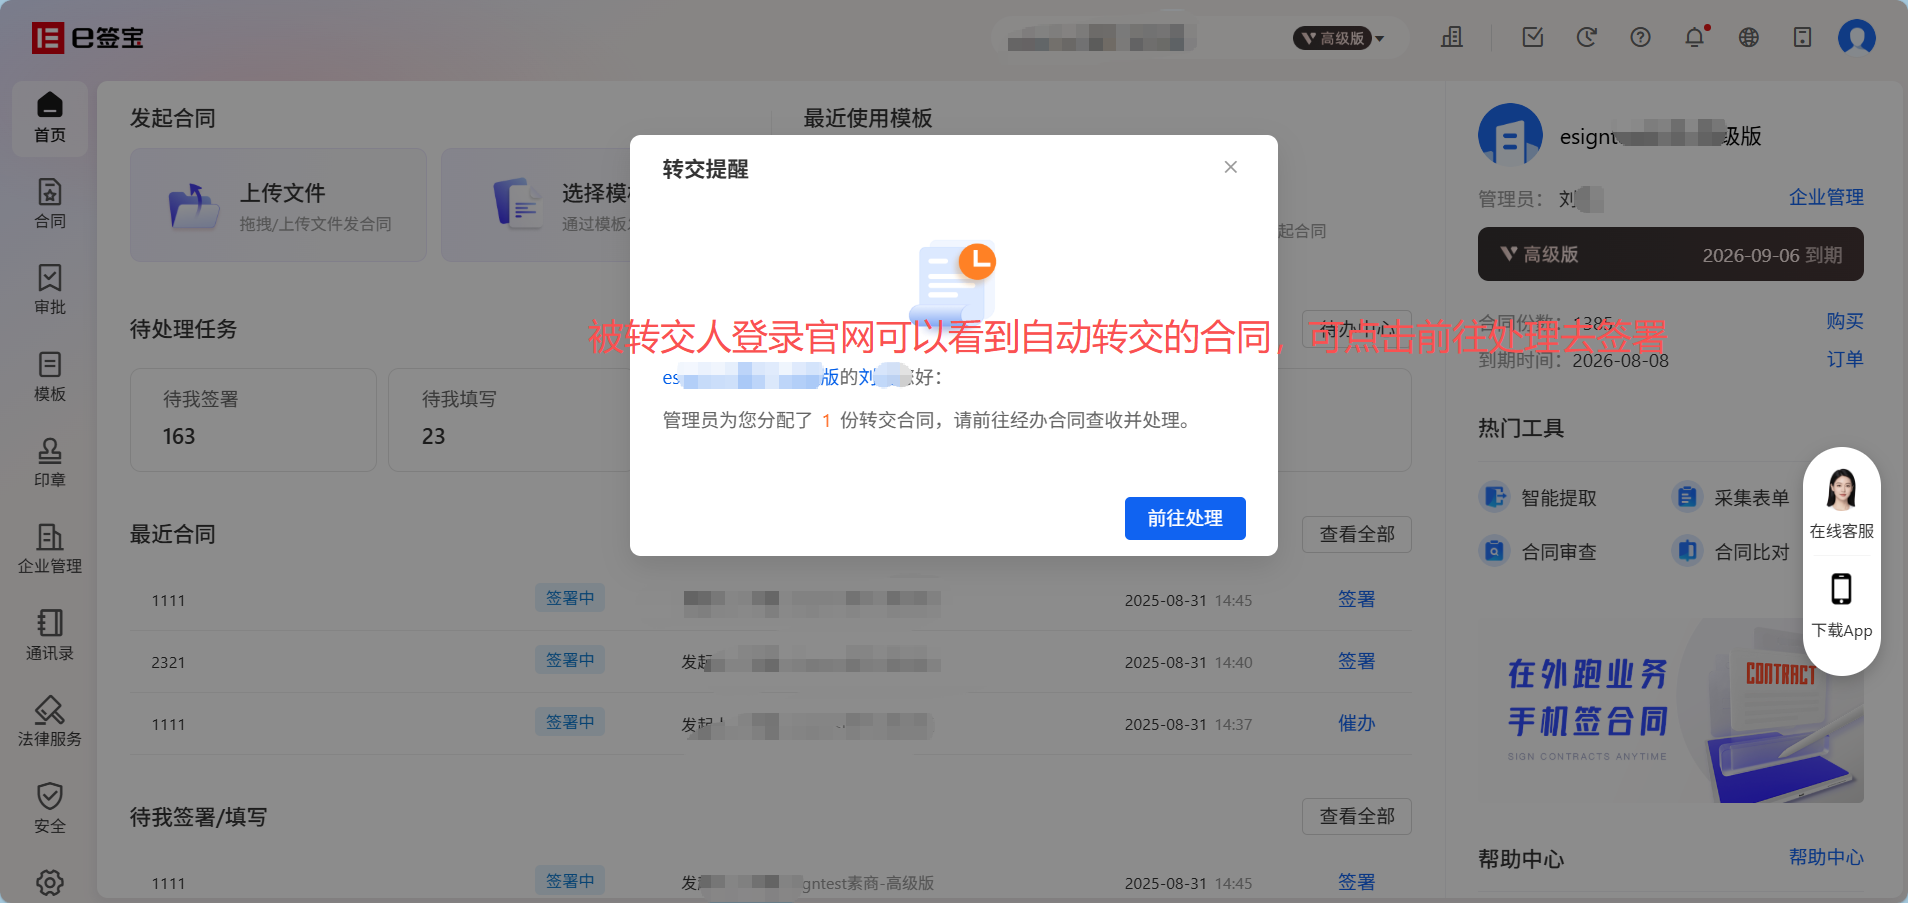This screenshot has height=903, width=1908.
Task: Select the 首页 home tab
Action: [x=50, y=118]
